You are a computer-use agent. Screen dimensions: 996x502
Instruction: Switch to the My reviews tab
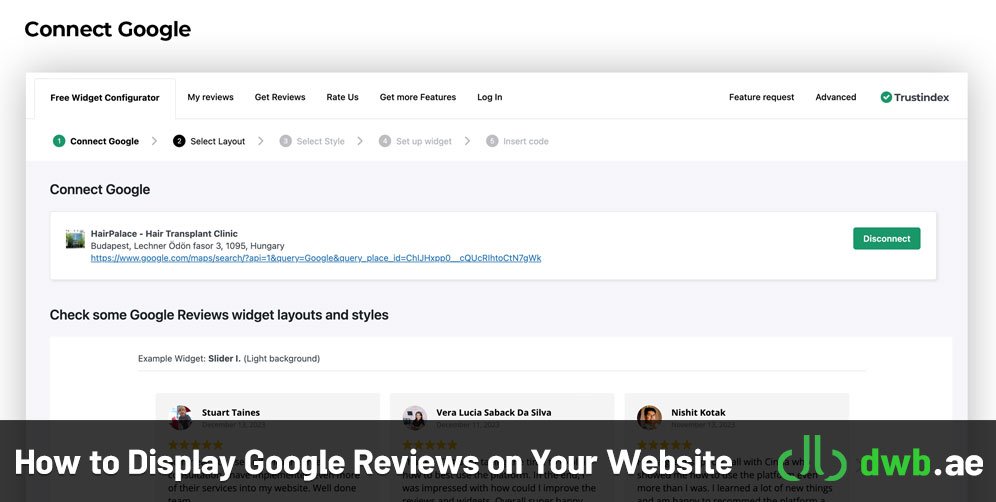pyautogui.click(x=210, y=97)
